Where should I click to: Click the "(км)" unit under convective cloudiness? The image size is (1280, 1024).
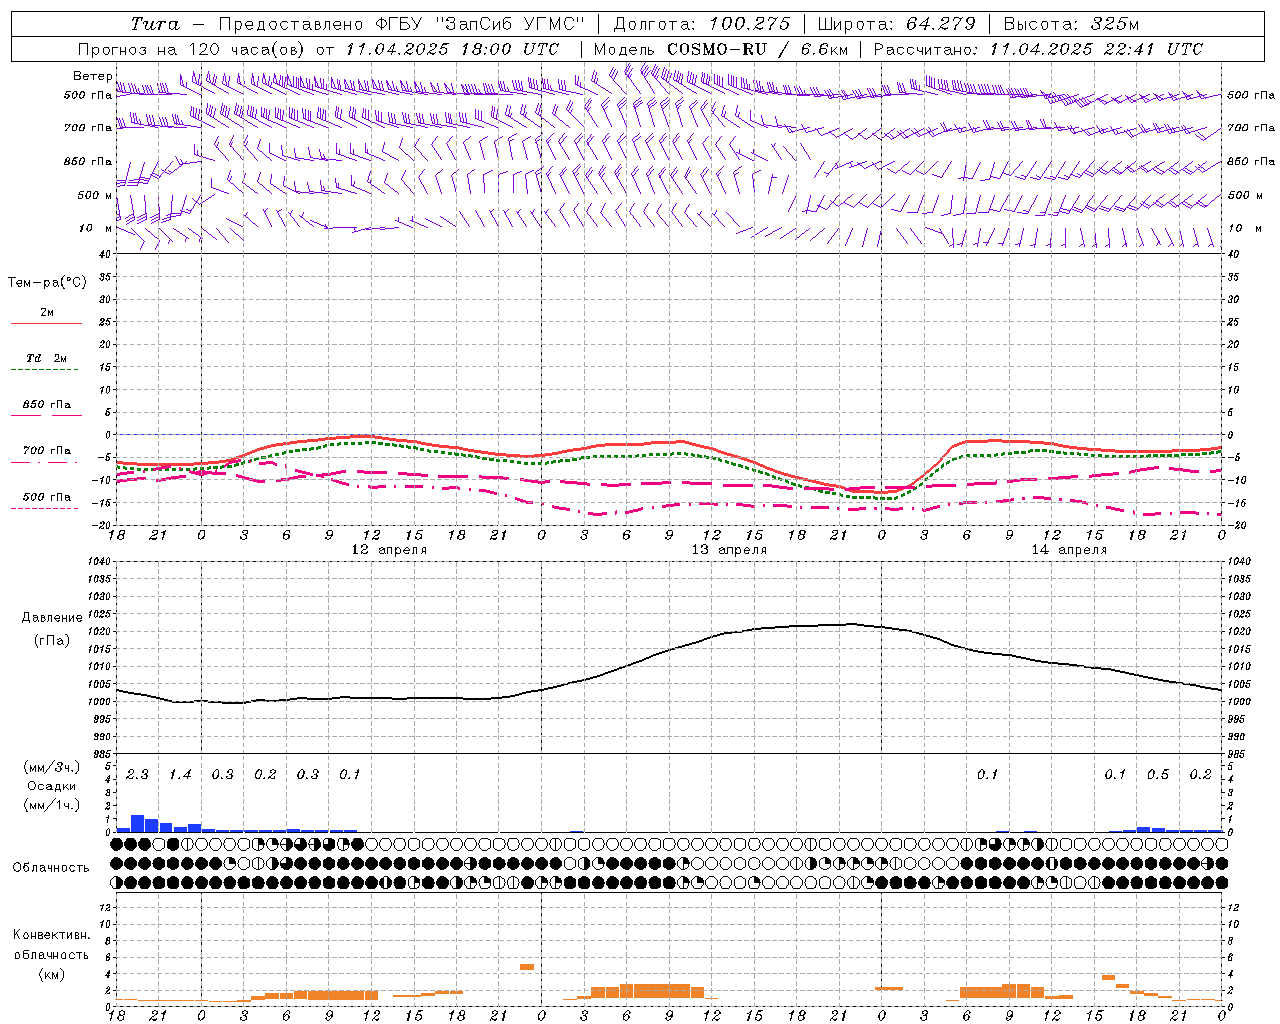(x=51, y=974)
